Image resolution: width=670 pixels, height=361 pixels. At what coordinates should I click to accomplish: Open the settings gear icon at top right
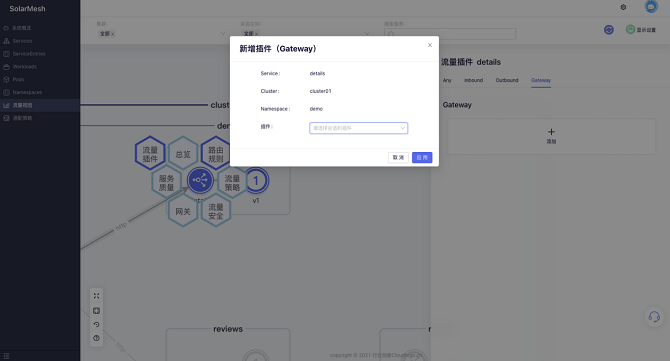pyautogui.click(x=623, y=7)
